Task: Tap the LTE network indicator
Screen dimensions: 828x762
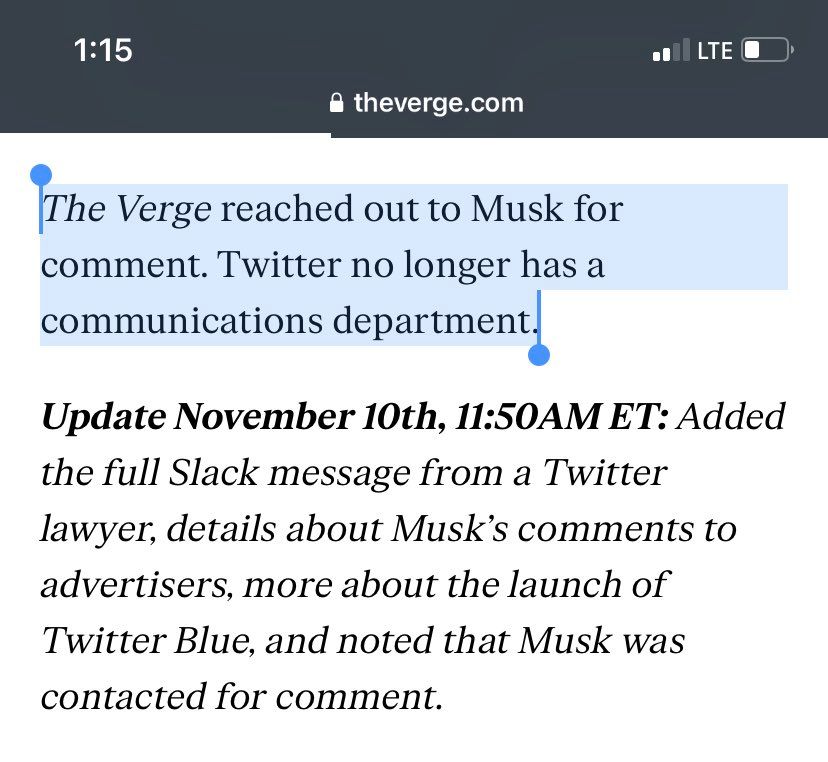Action: 715,50
